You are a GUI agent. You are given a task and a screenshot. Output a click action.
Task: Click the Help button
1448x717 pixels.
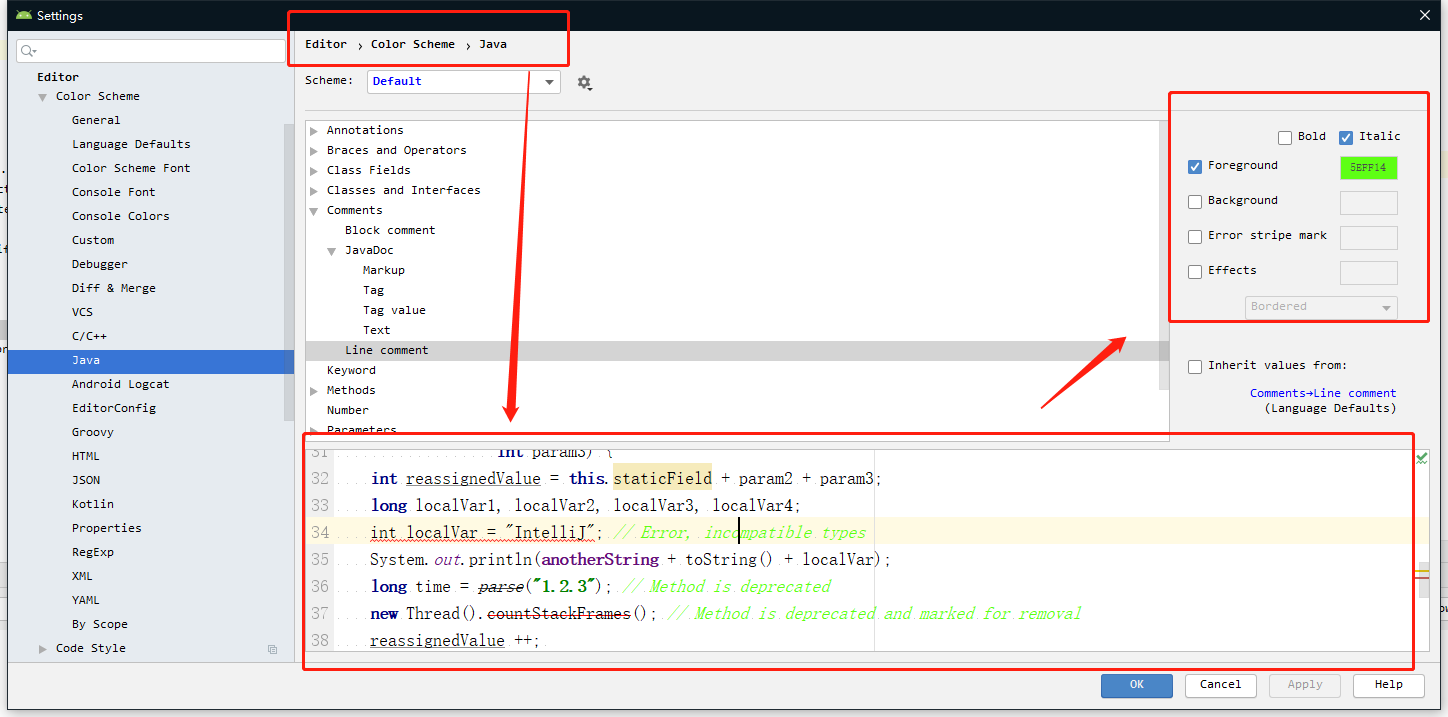1389,685
